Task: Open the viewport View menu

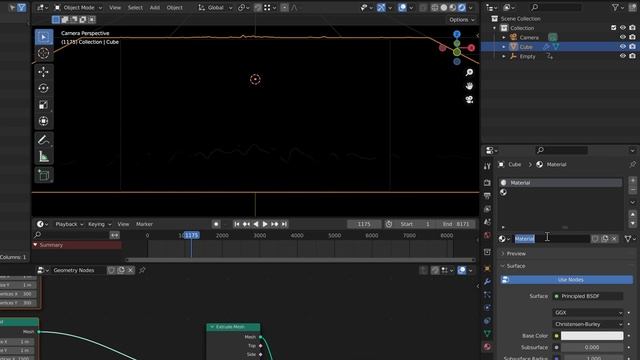Action: 115,8
